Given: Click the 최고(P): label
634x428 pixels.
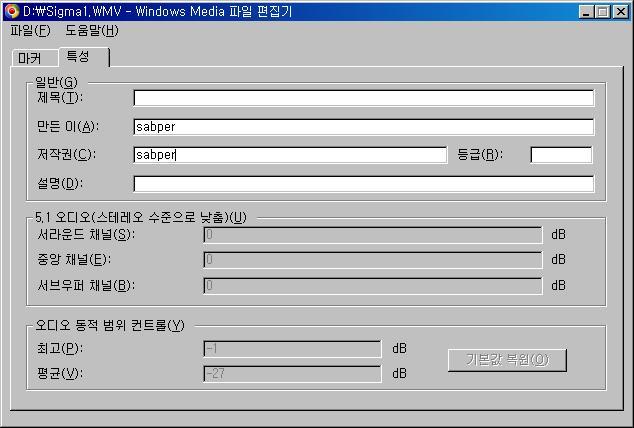Looking at the screenshot, I should [60, 348].
